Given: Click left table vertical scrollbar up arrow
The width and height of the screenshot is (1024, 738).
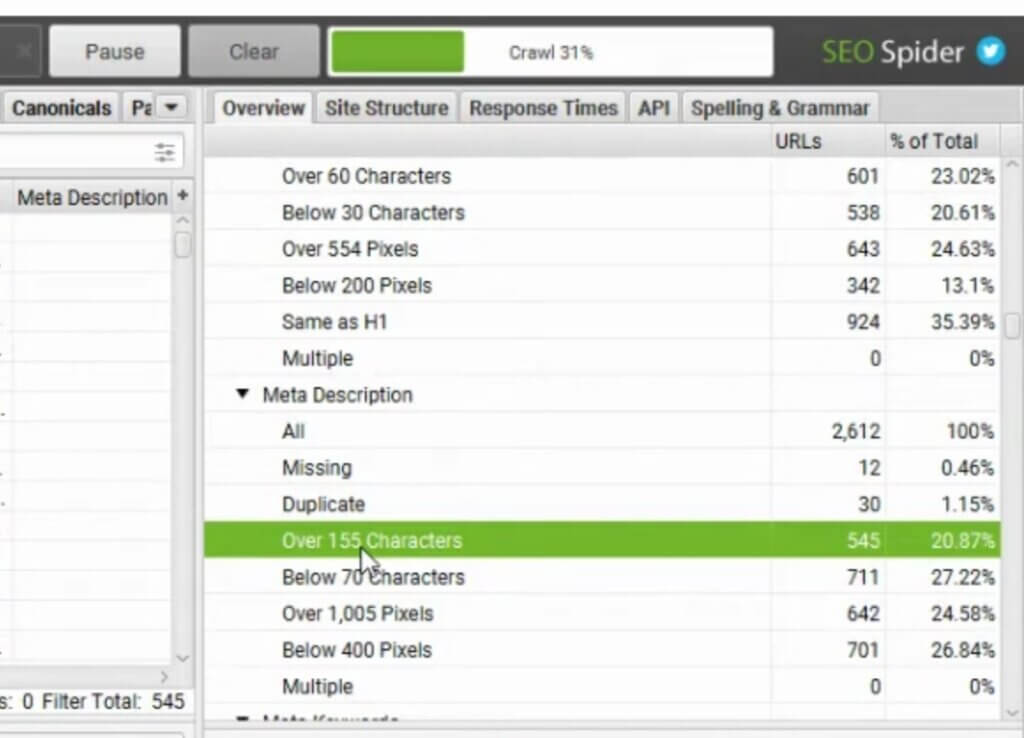Looking at the screenshot, I should [184, 221].
